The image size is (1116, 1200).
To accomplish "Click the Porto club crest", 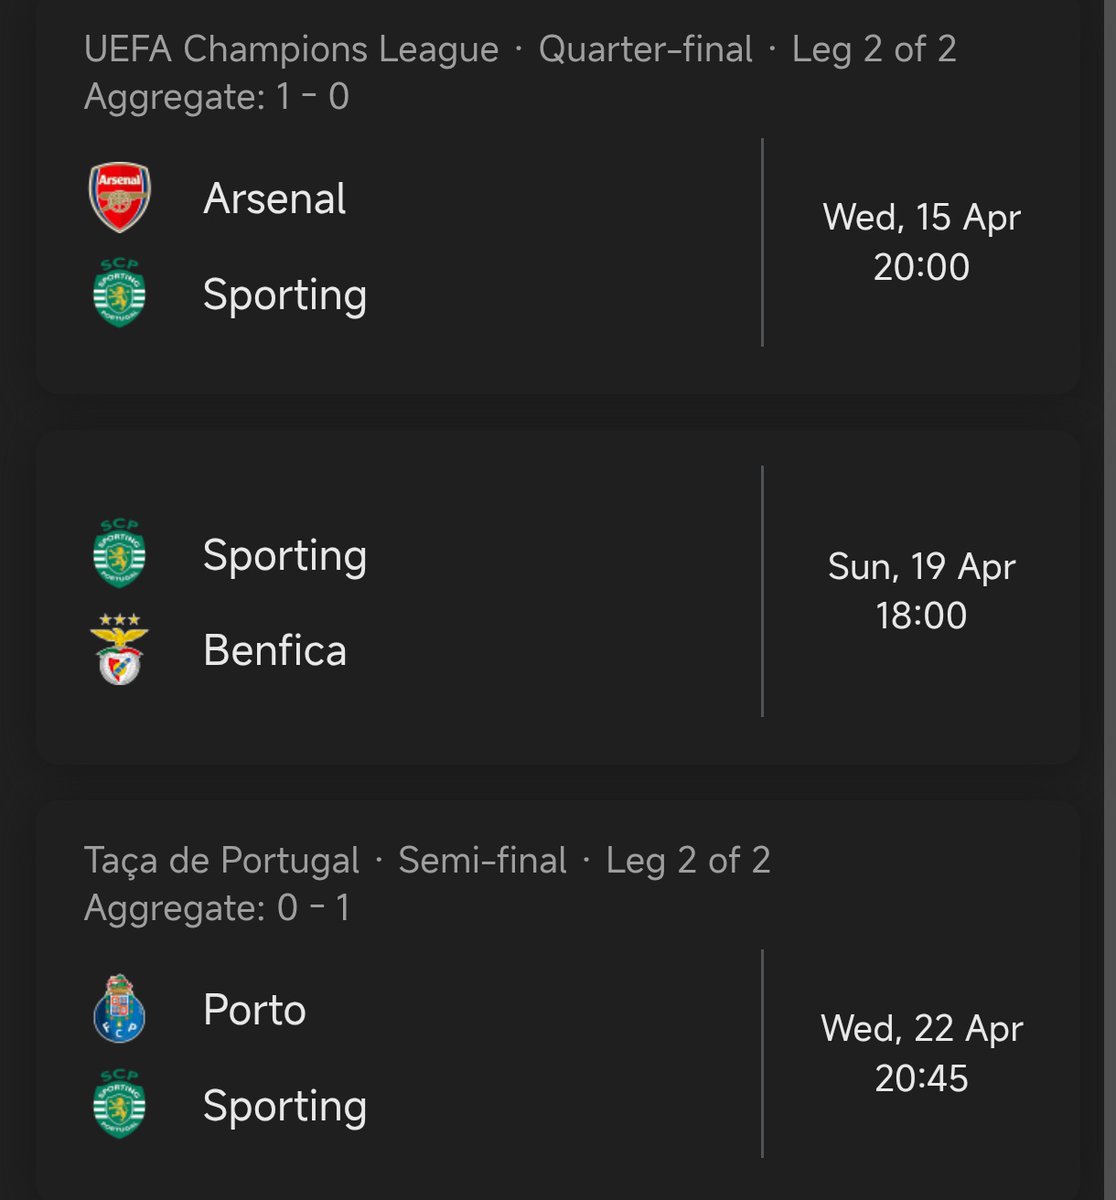I will pos(120,1009).
